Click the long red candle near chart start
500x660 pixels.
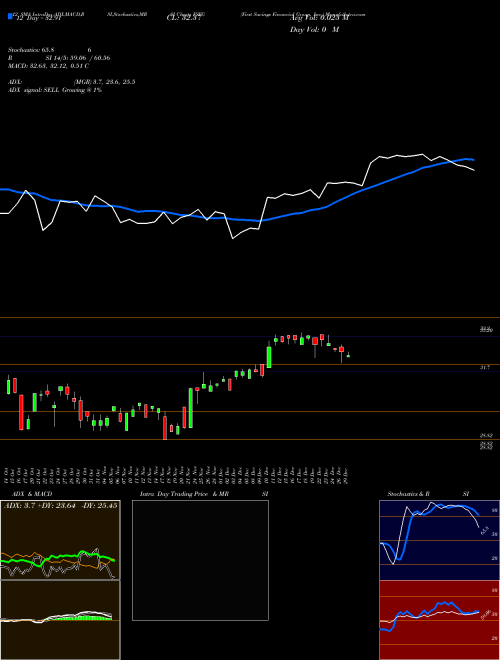pos(21,412)
